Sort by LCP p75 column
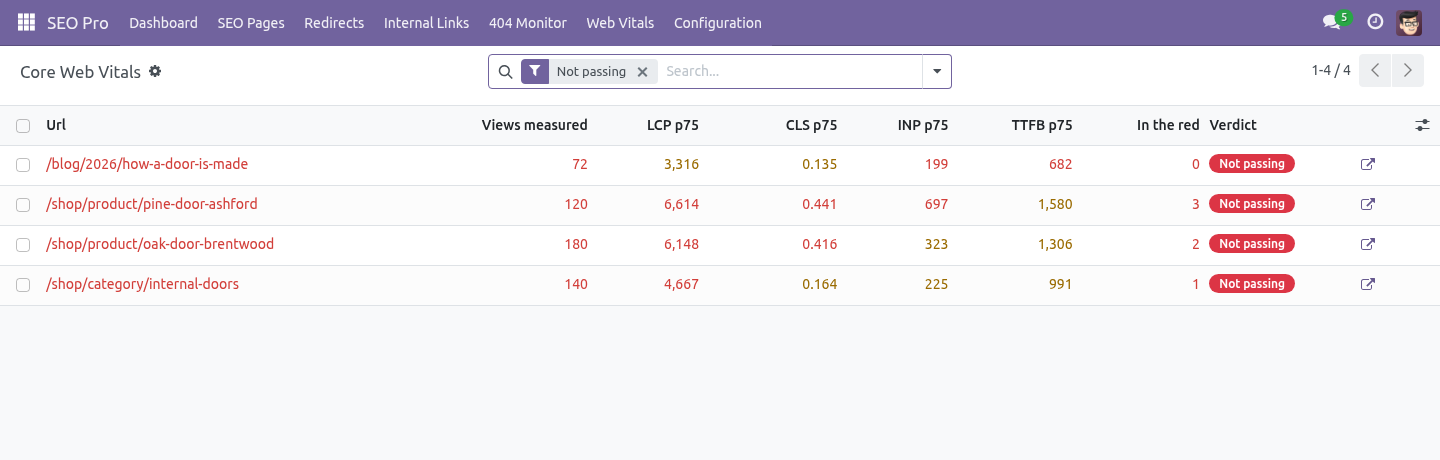1440x460 pixels. pos(672,125)
